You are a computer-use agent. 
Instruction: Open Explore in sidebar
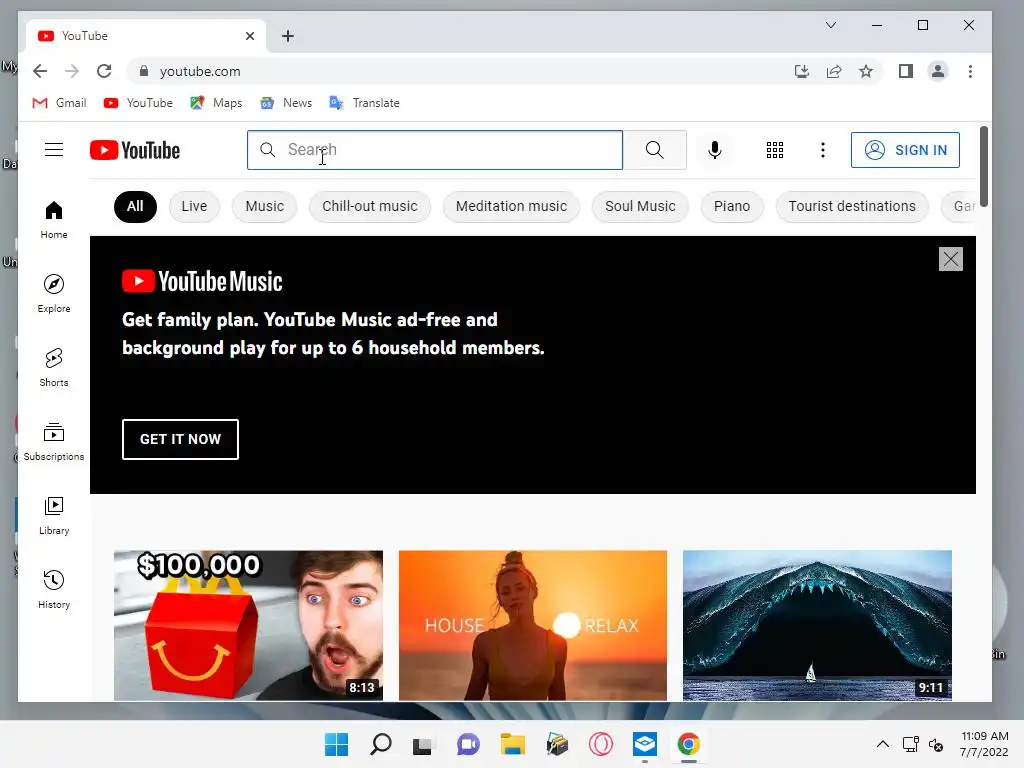(54, 294)
